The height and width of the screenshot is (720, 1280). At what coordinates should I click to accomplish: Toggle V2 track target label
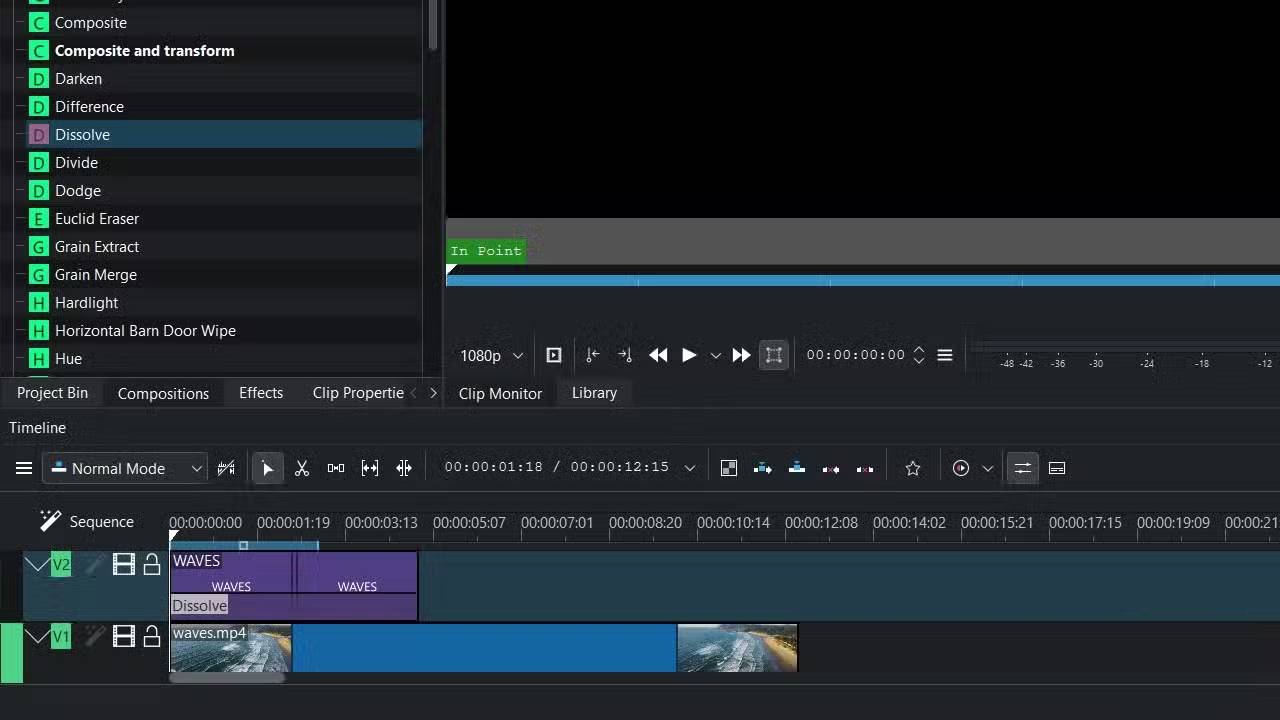coord(61,565)
